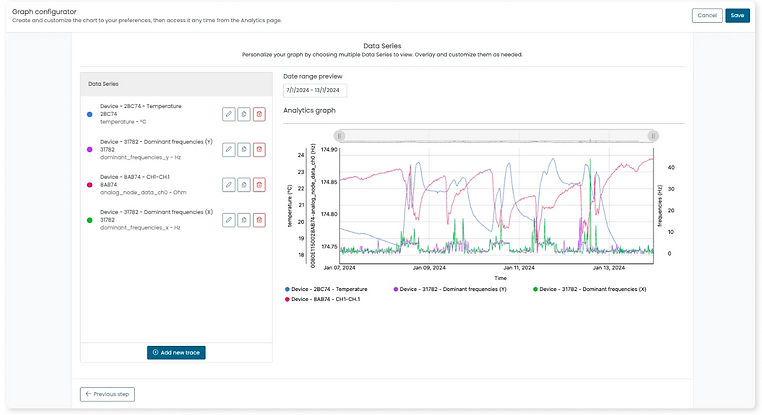This screenshot has height=415, width=762.
Task: Toggle Device 2BC74 Temperature legend entry
Action: [x=326, y=289]
